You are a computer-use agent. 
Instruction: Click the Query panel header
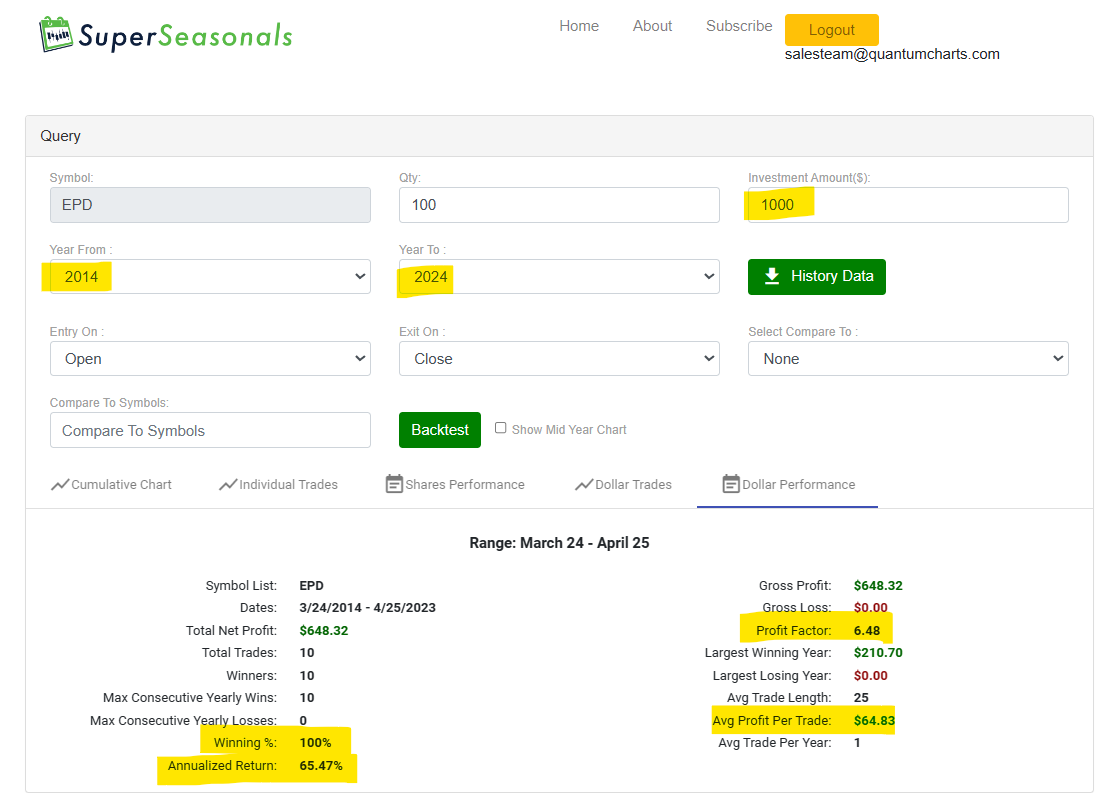559,136
